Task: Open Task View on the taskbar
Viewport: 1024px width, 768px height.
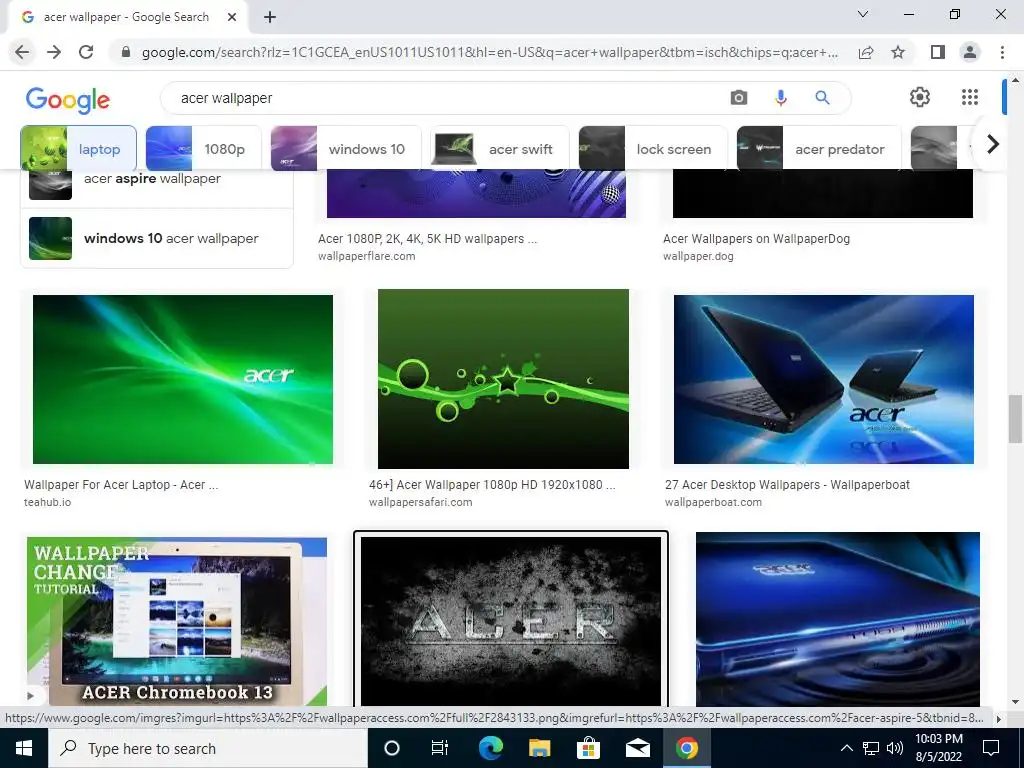Action: (x=440, y=748)
